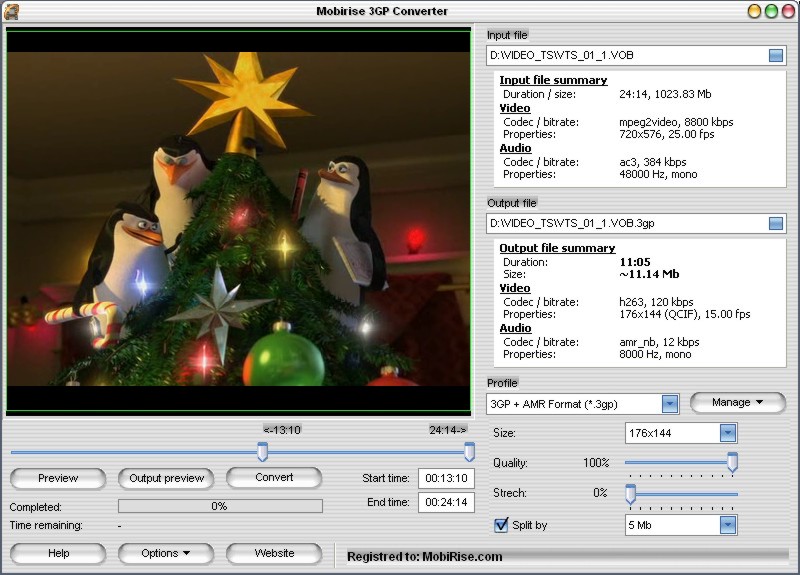Click the 'Time remaining:' label
This screenshot has height=575, width=800.
pyautogui.click(x=46, y=525)
